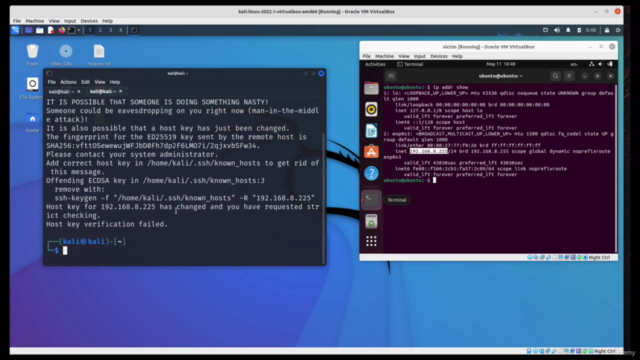This screenshot has height=360, width=640.
Task: Close the second kali@kali terminal tab
Action: pyautogui.click(x=120, y=91)
